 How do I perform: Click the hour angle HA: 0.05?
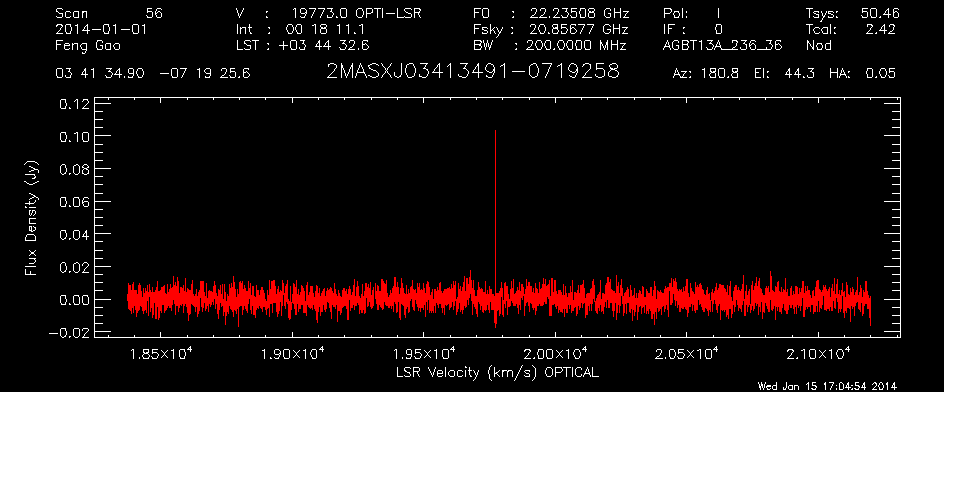[x=862, y=73]
